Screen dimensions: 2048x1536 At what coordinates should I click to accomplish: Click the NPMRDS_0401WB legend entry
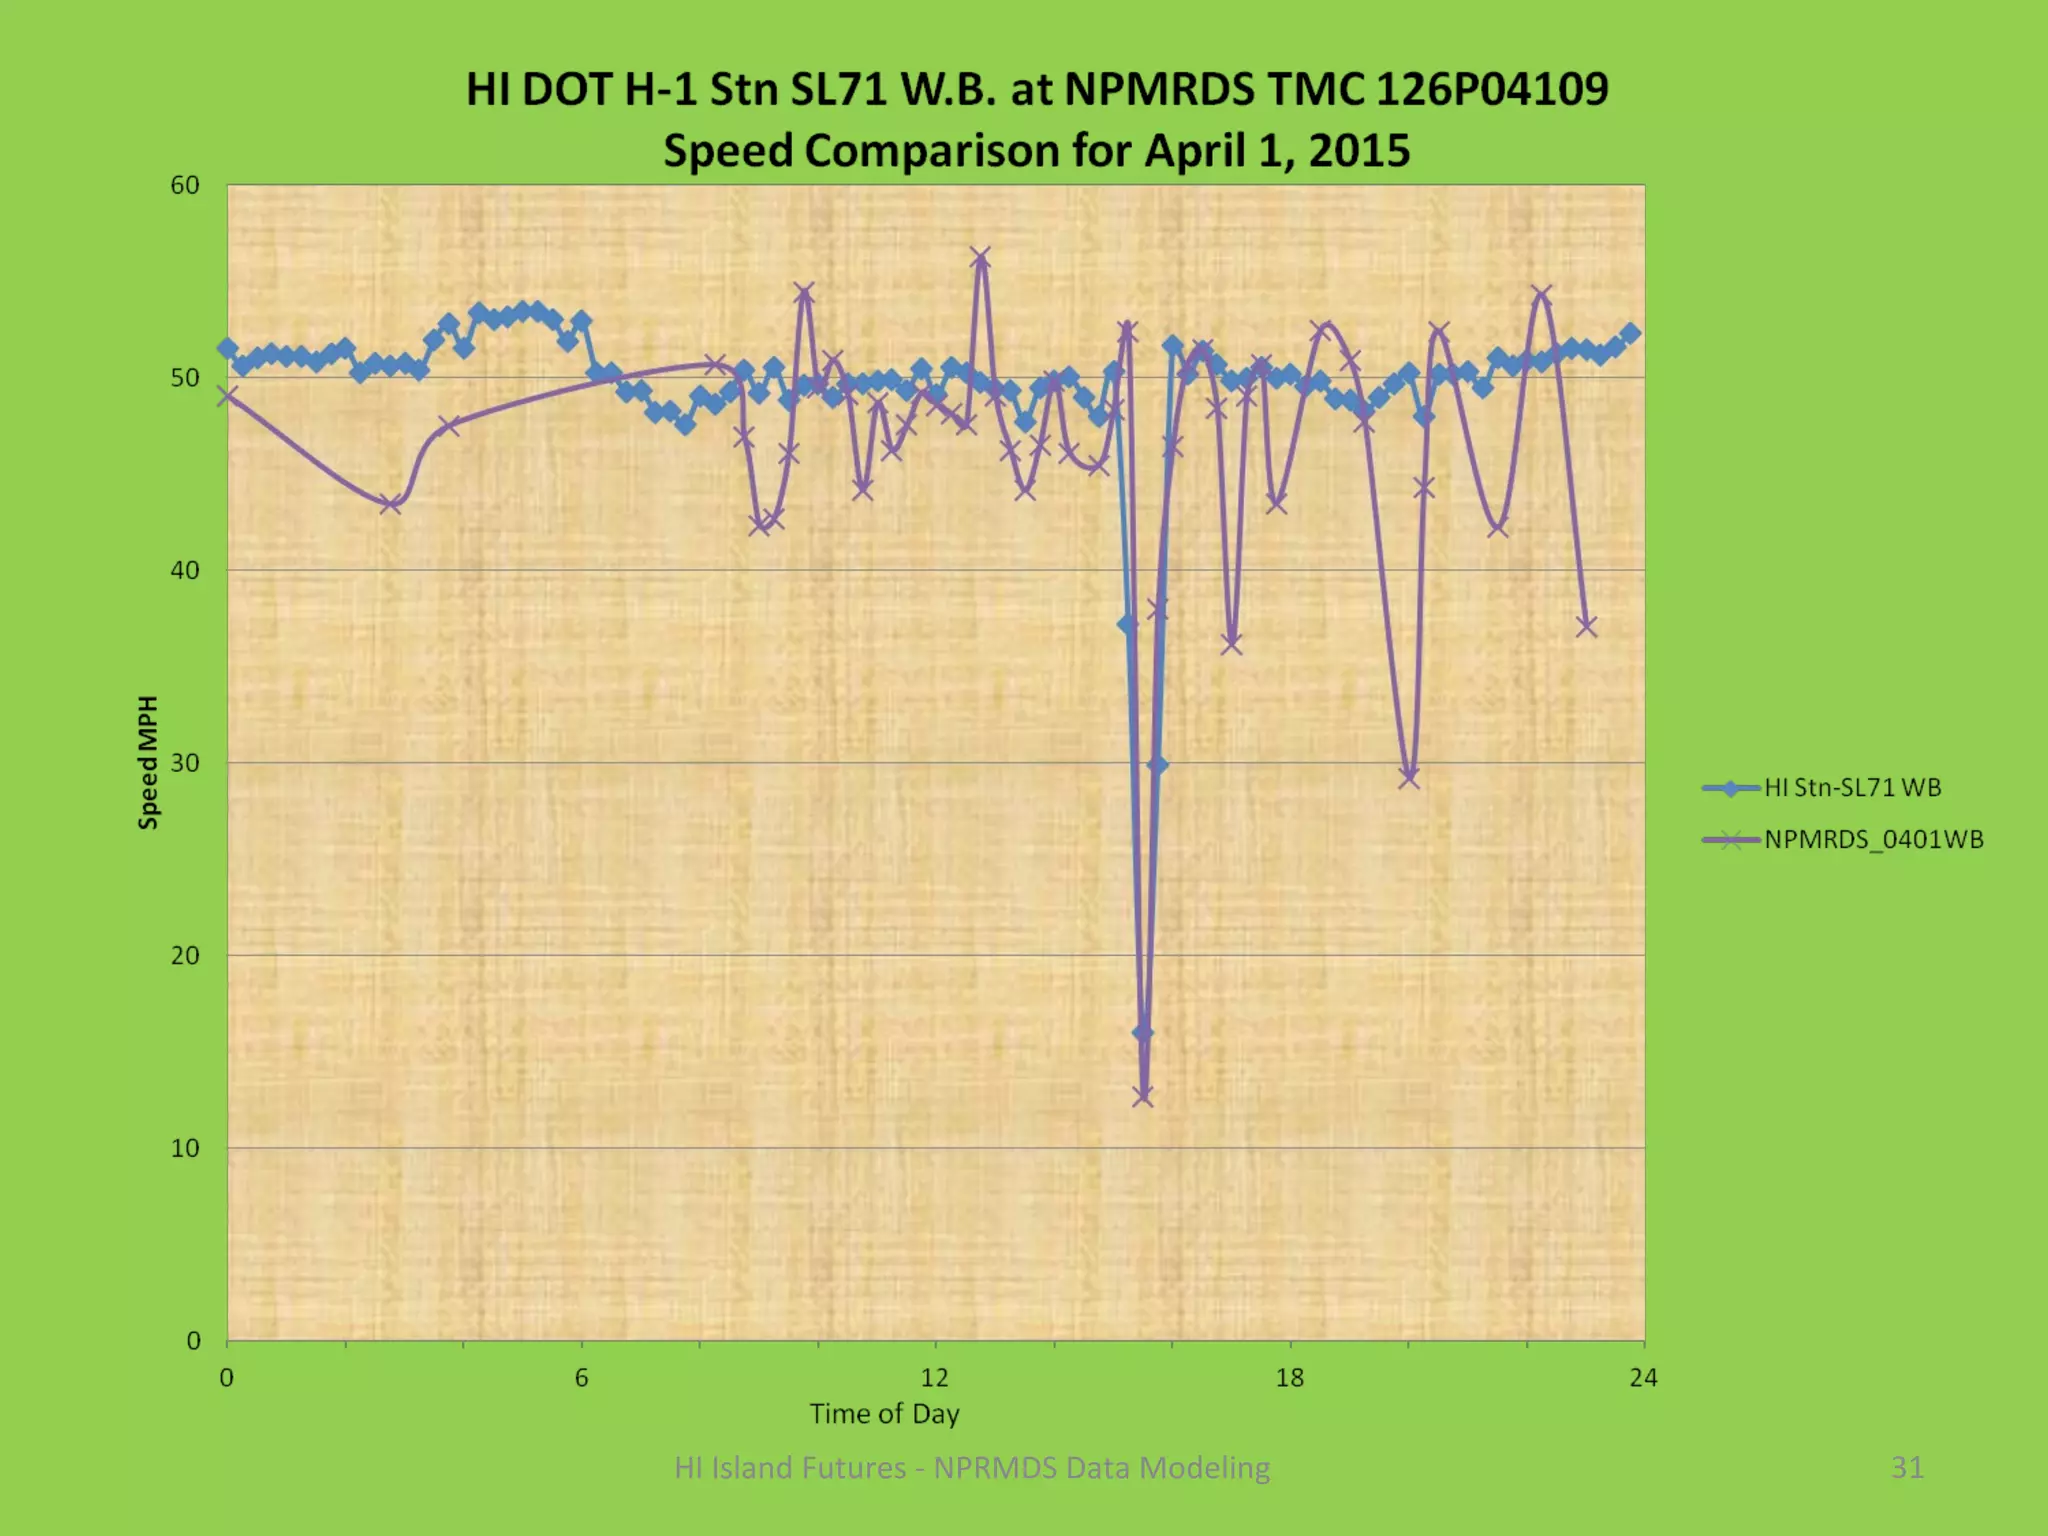(1873, 840)
